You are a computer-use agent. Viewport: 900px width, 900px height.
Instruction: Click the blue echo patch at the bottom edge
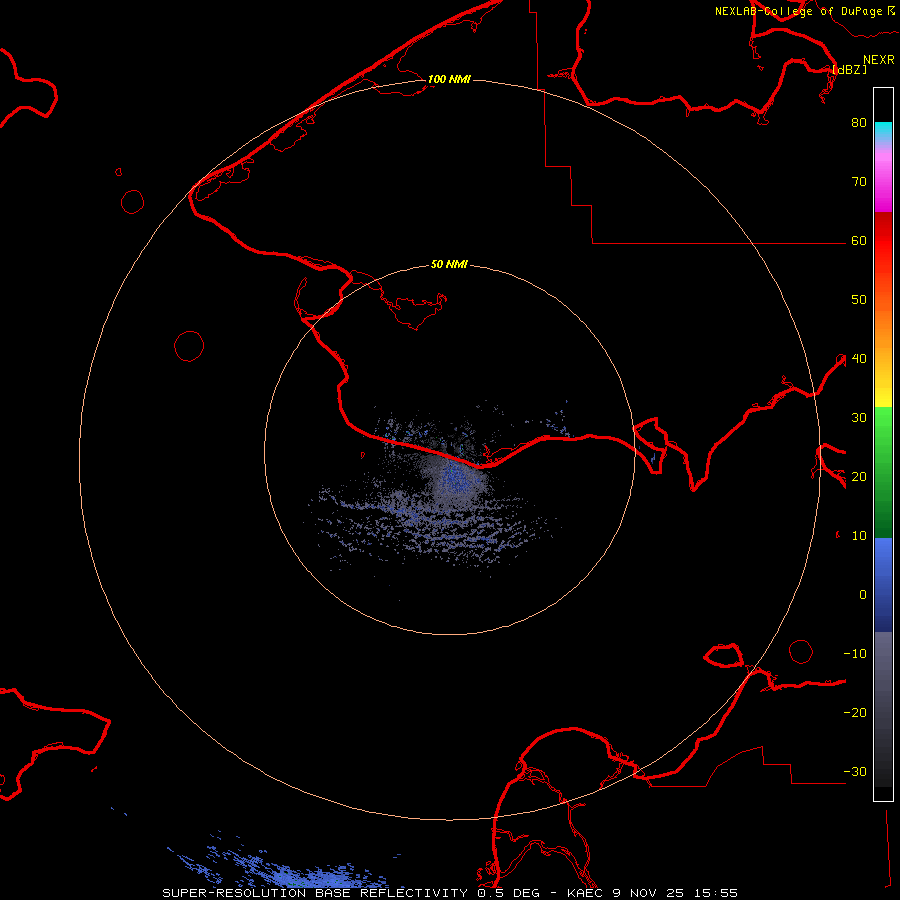(x=321, y=877)
